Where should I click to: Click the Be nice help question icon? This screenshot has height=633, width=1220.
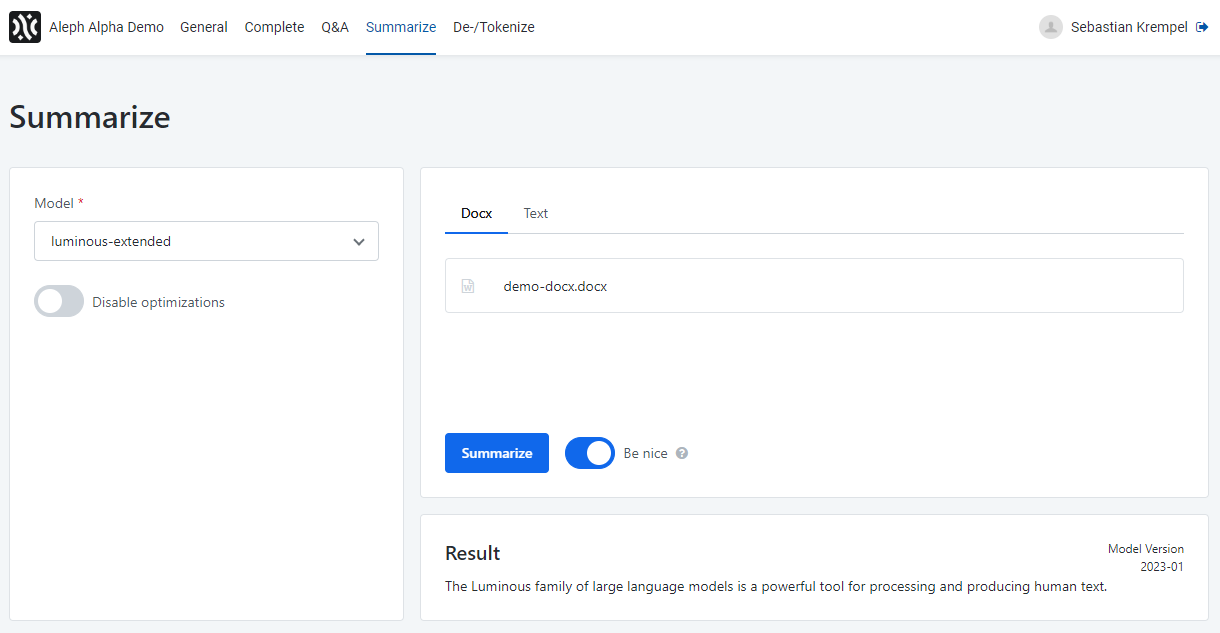click(682, 453)
